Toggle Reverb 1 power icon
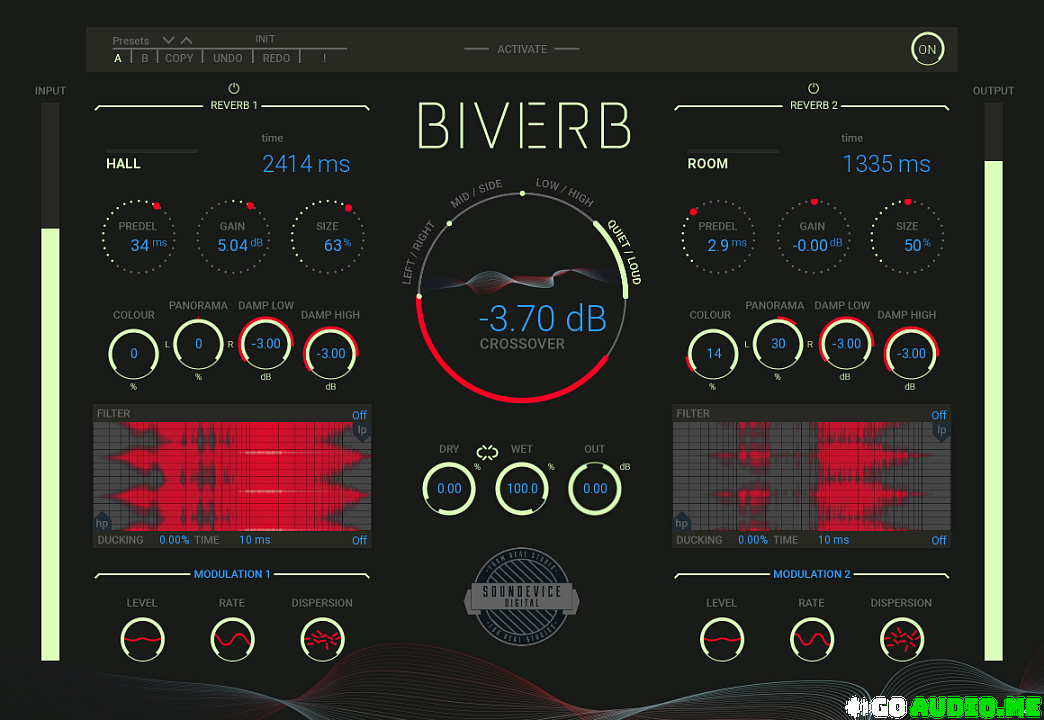Screen dimensions: 1044x720 click(234, 89)
